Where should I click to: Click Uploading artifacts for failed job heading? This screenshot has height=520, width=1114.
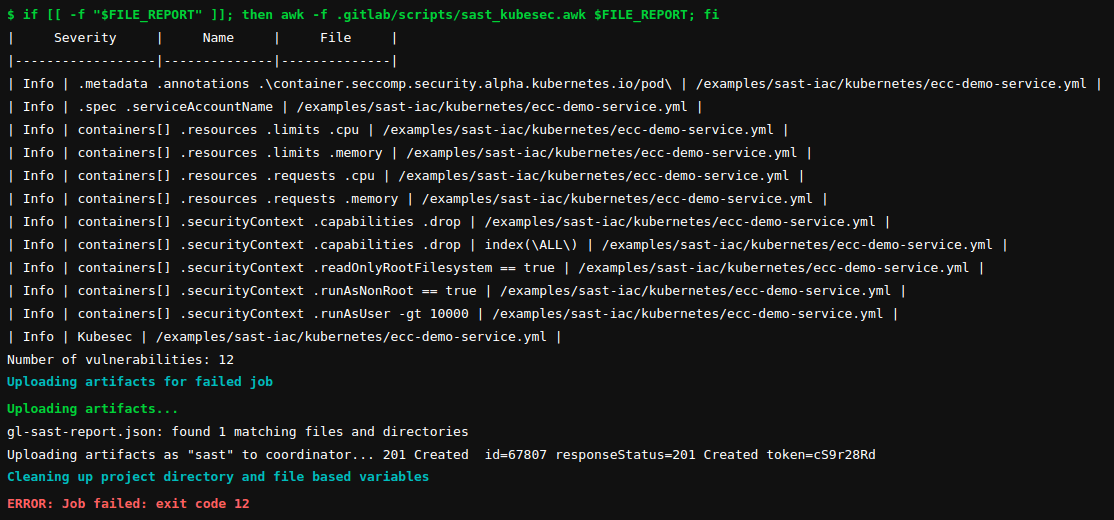point(140,382)
